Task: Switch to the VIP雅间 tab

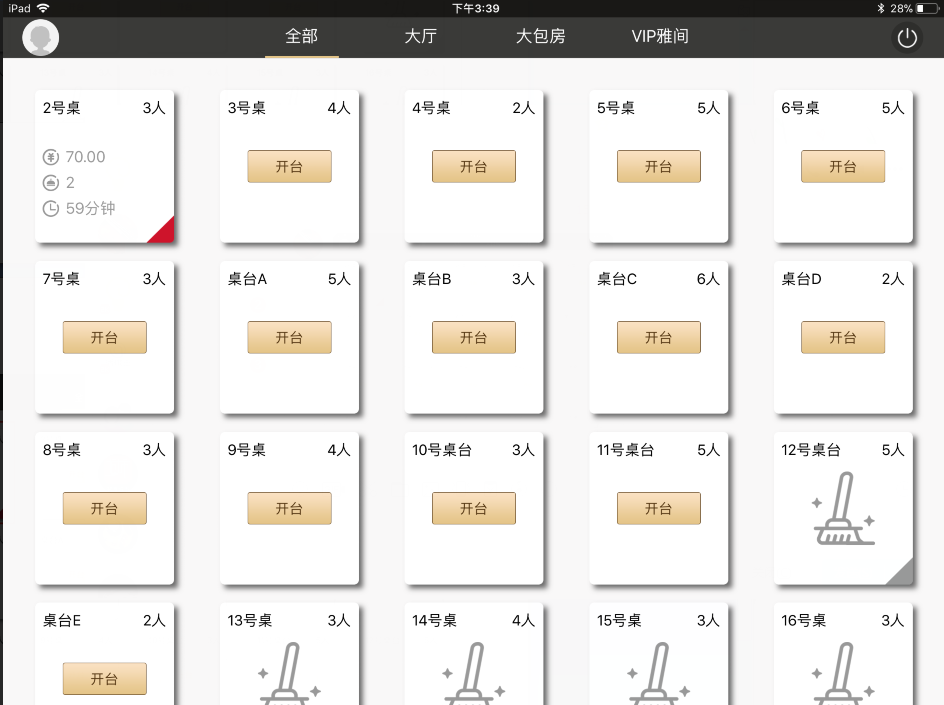Action: pos(660,36)
